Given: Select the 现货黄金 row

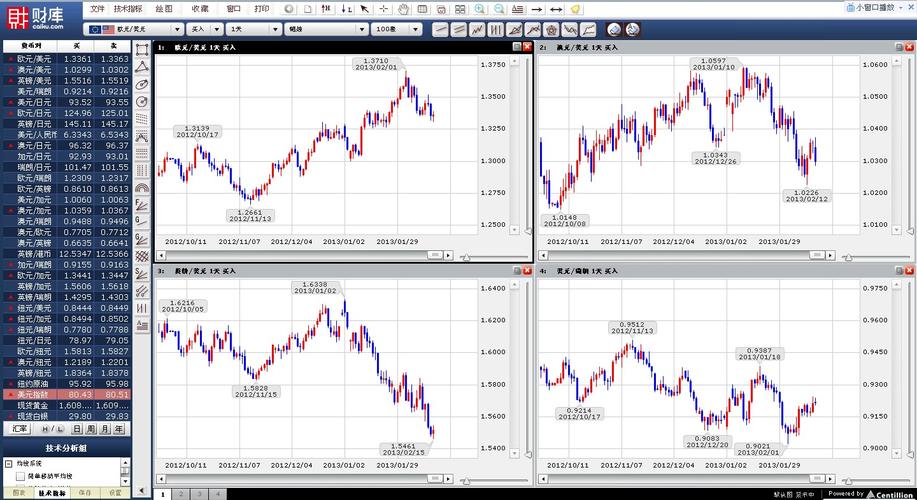Looking at the screenshot, I should [x=66, y=405].
